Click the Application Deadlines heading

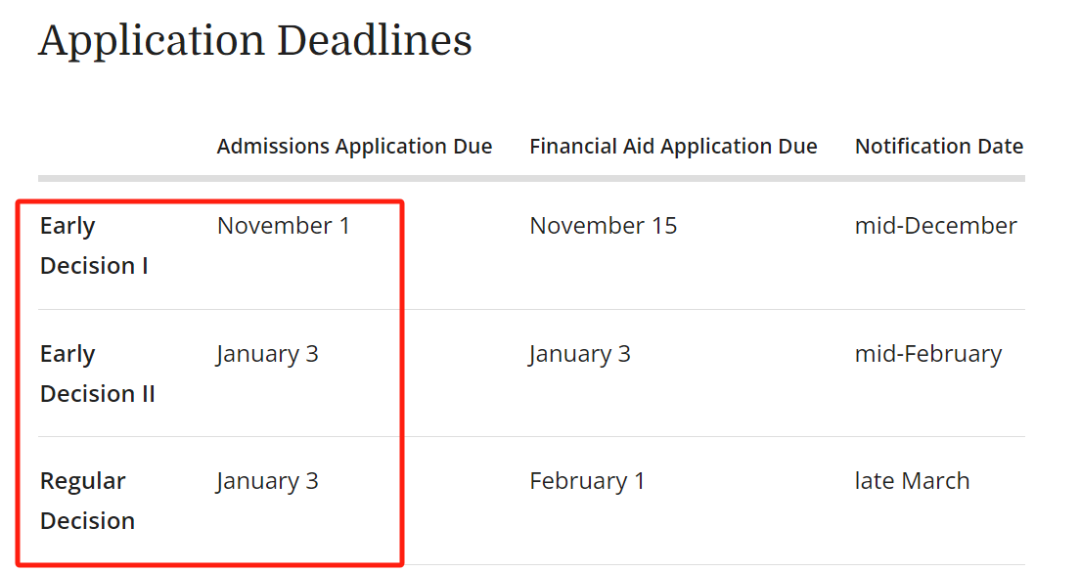(255, 41)
